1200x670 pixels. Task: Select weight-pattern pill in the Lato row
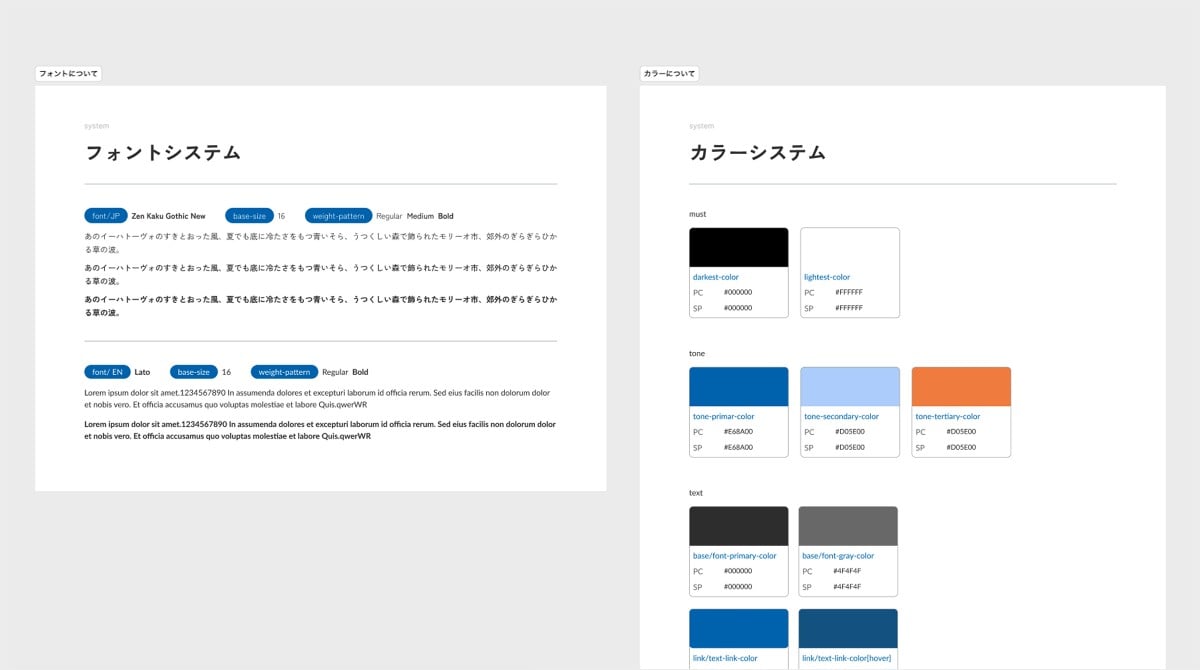pyautogui.click(x=284, y=372)
